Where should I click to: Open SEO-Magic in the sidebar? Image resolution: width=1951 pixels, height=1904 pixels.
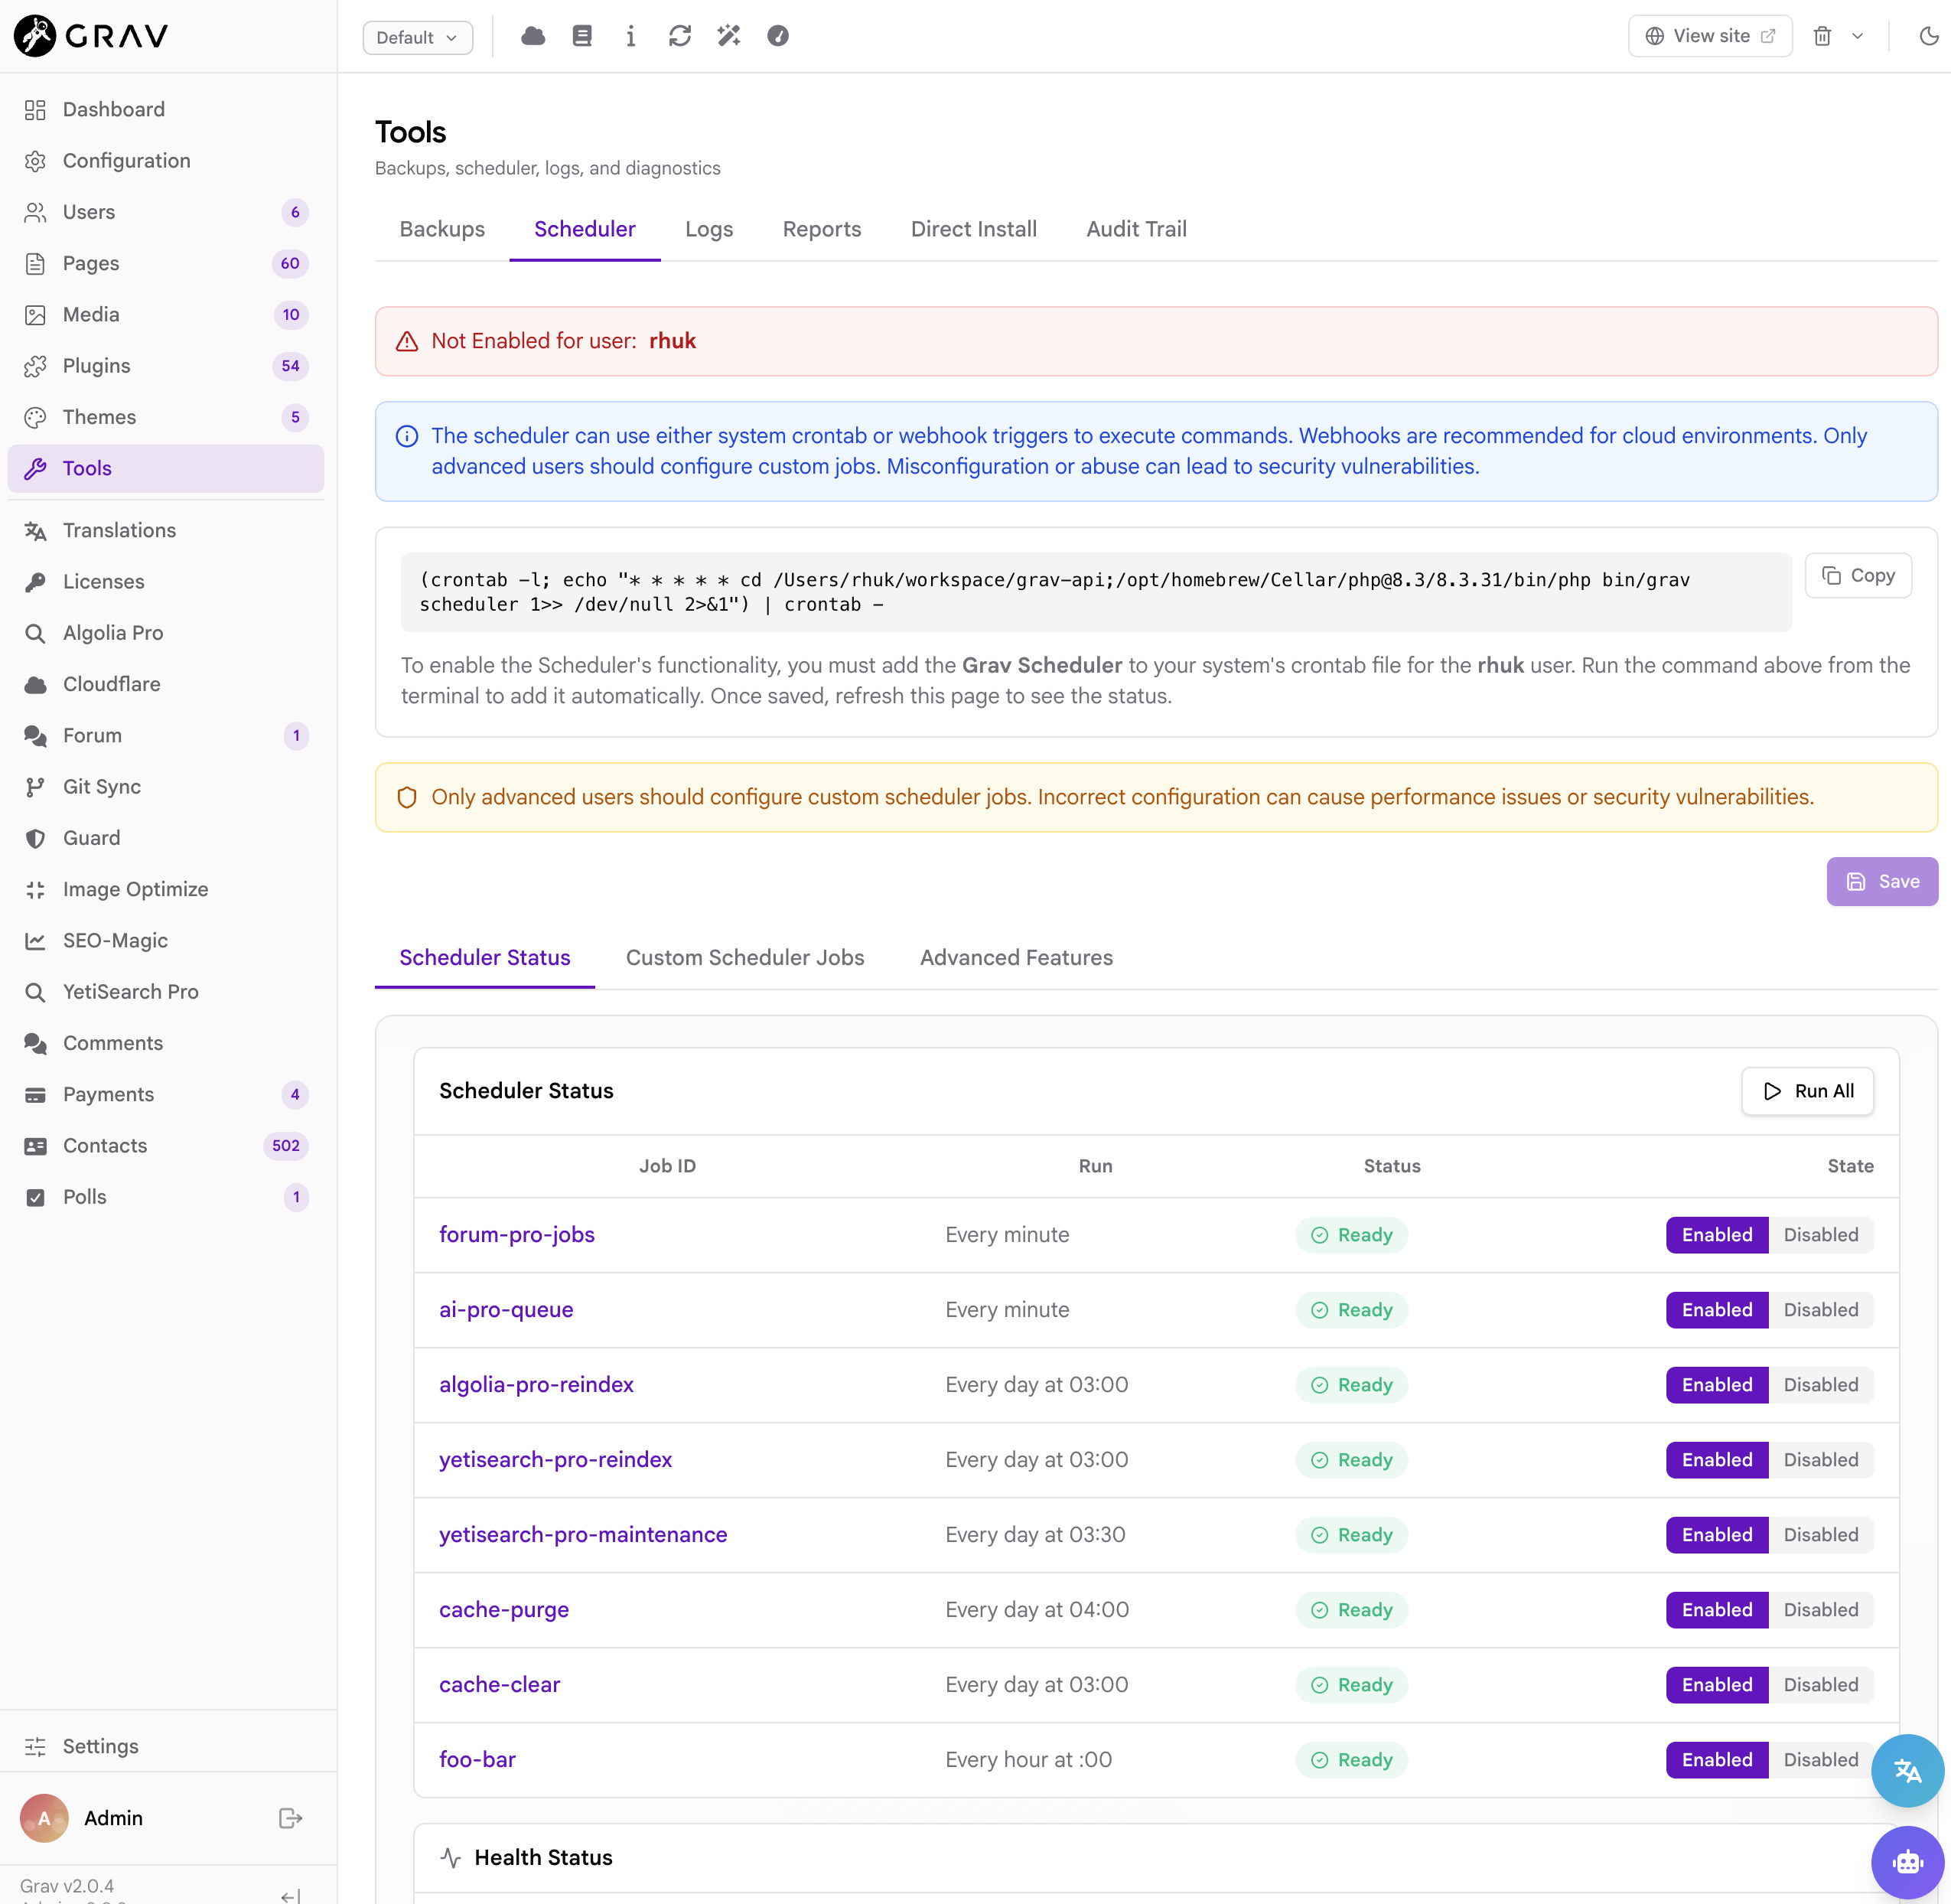pyautogui.click(x=166, y=941)
